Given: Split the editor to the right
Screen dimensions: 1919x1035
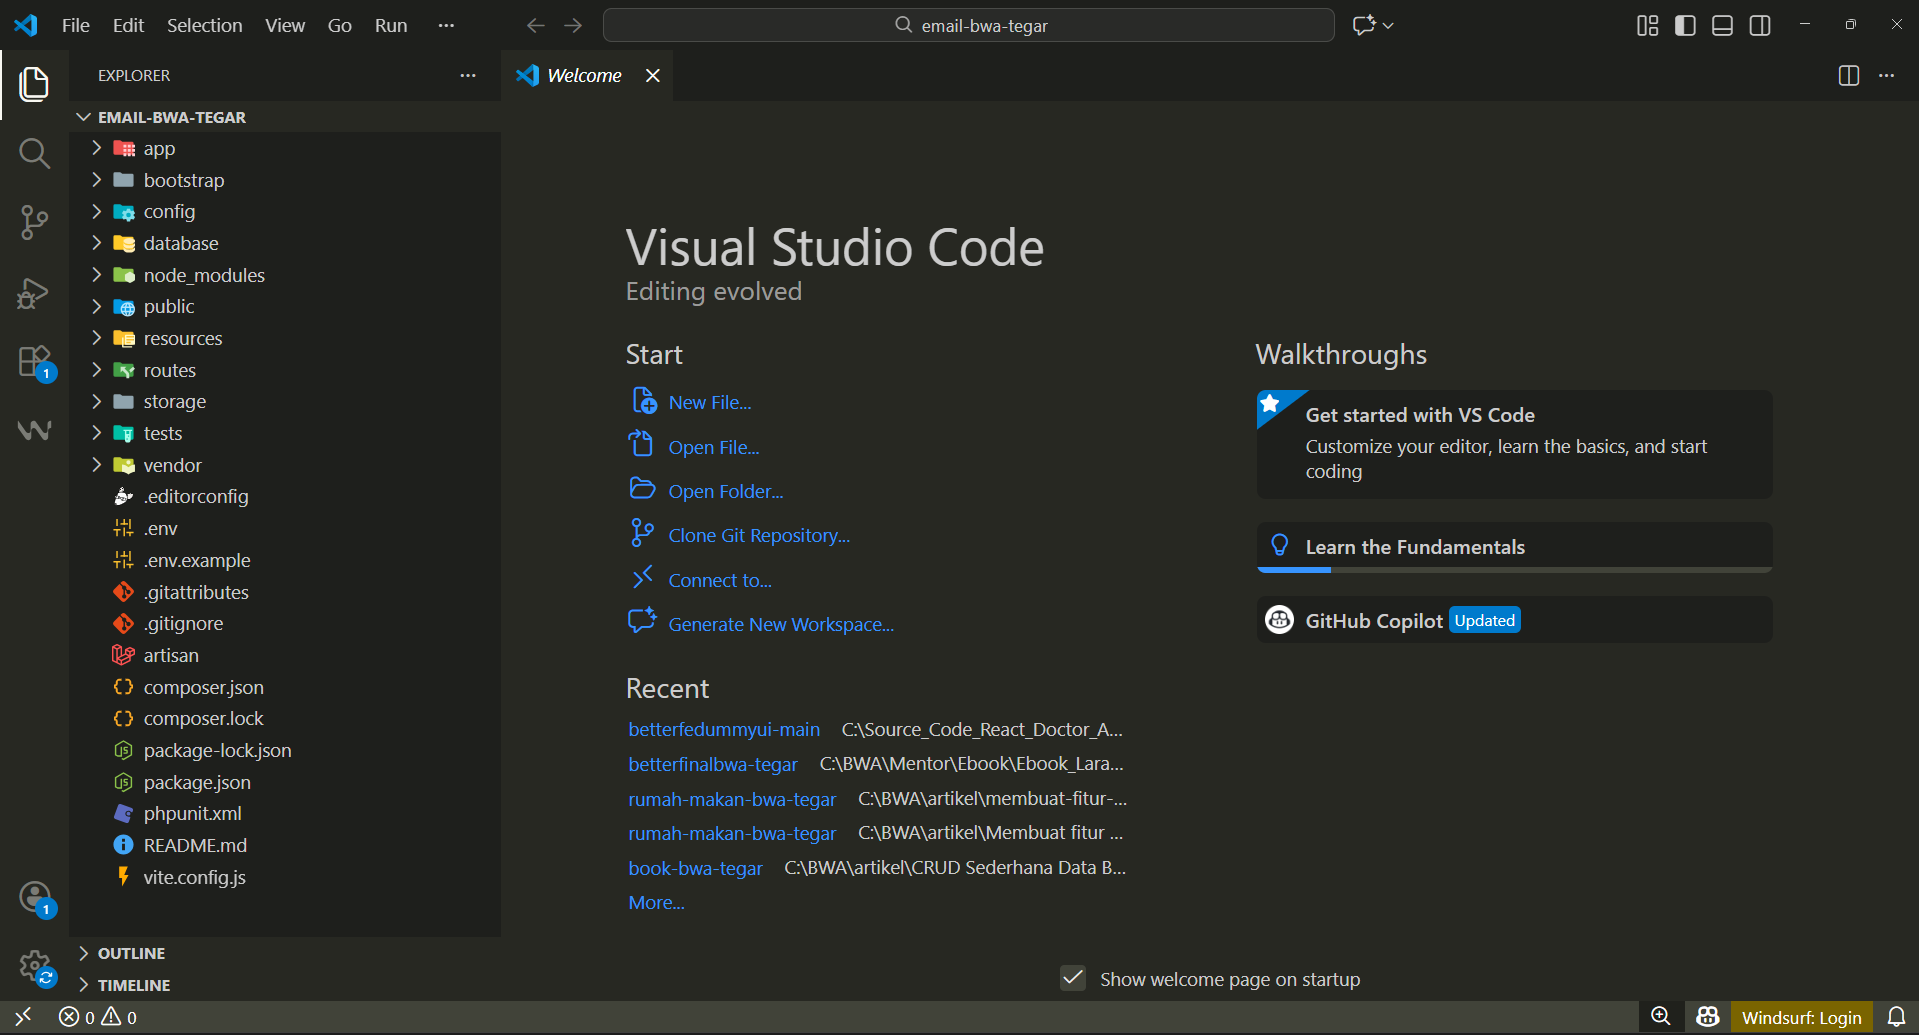Looking at the screenshot, I should tap(1848, 76).
